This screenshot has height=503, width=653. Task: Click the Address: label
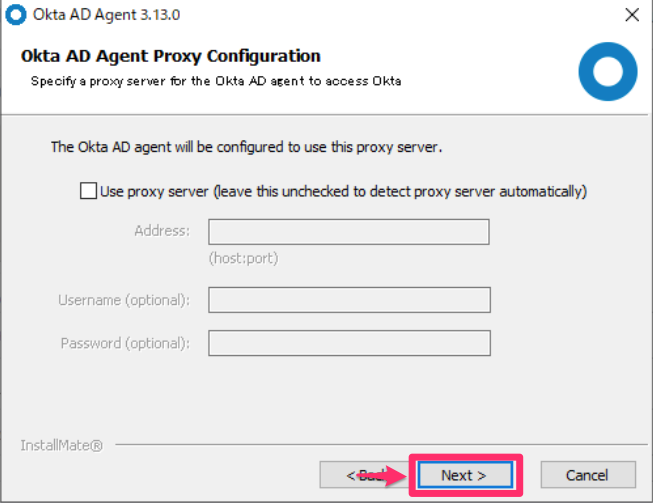[161, 231]
